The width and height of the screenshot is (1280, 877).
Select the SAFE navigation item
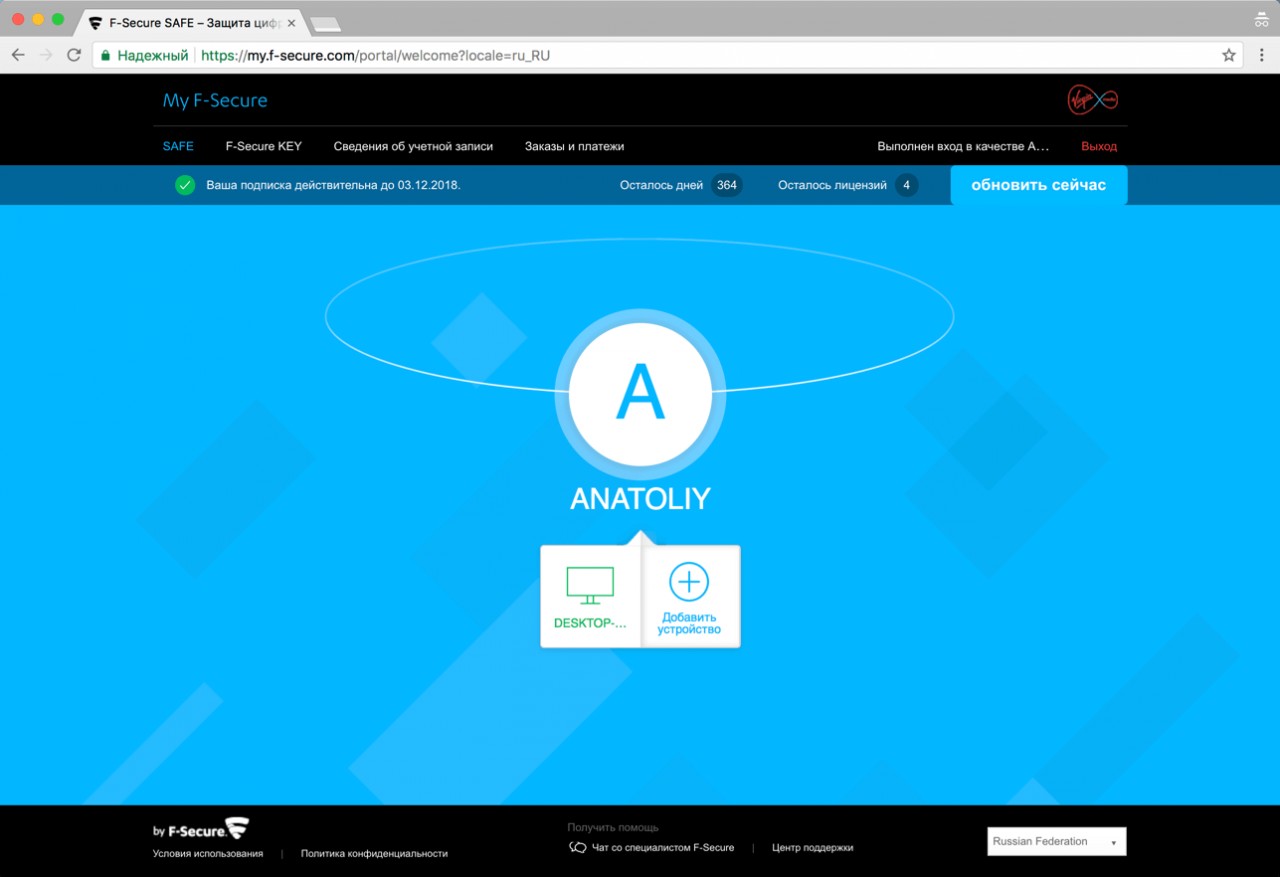178,146
